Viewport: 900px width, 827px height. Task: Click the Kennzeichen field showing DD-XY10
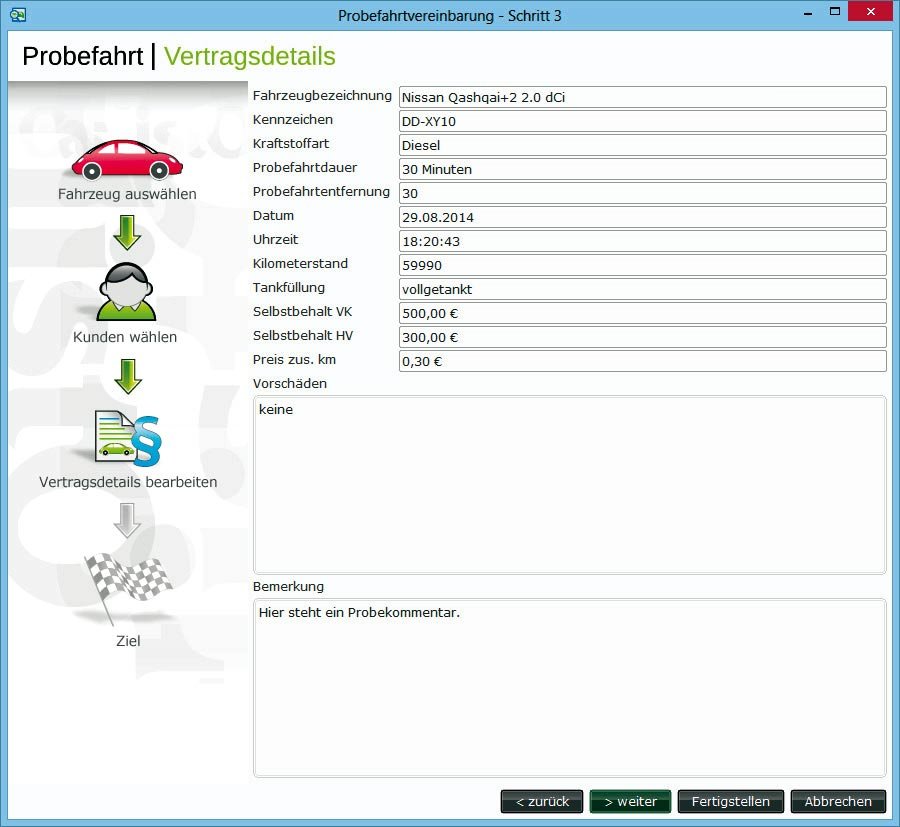[643, 121]
